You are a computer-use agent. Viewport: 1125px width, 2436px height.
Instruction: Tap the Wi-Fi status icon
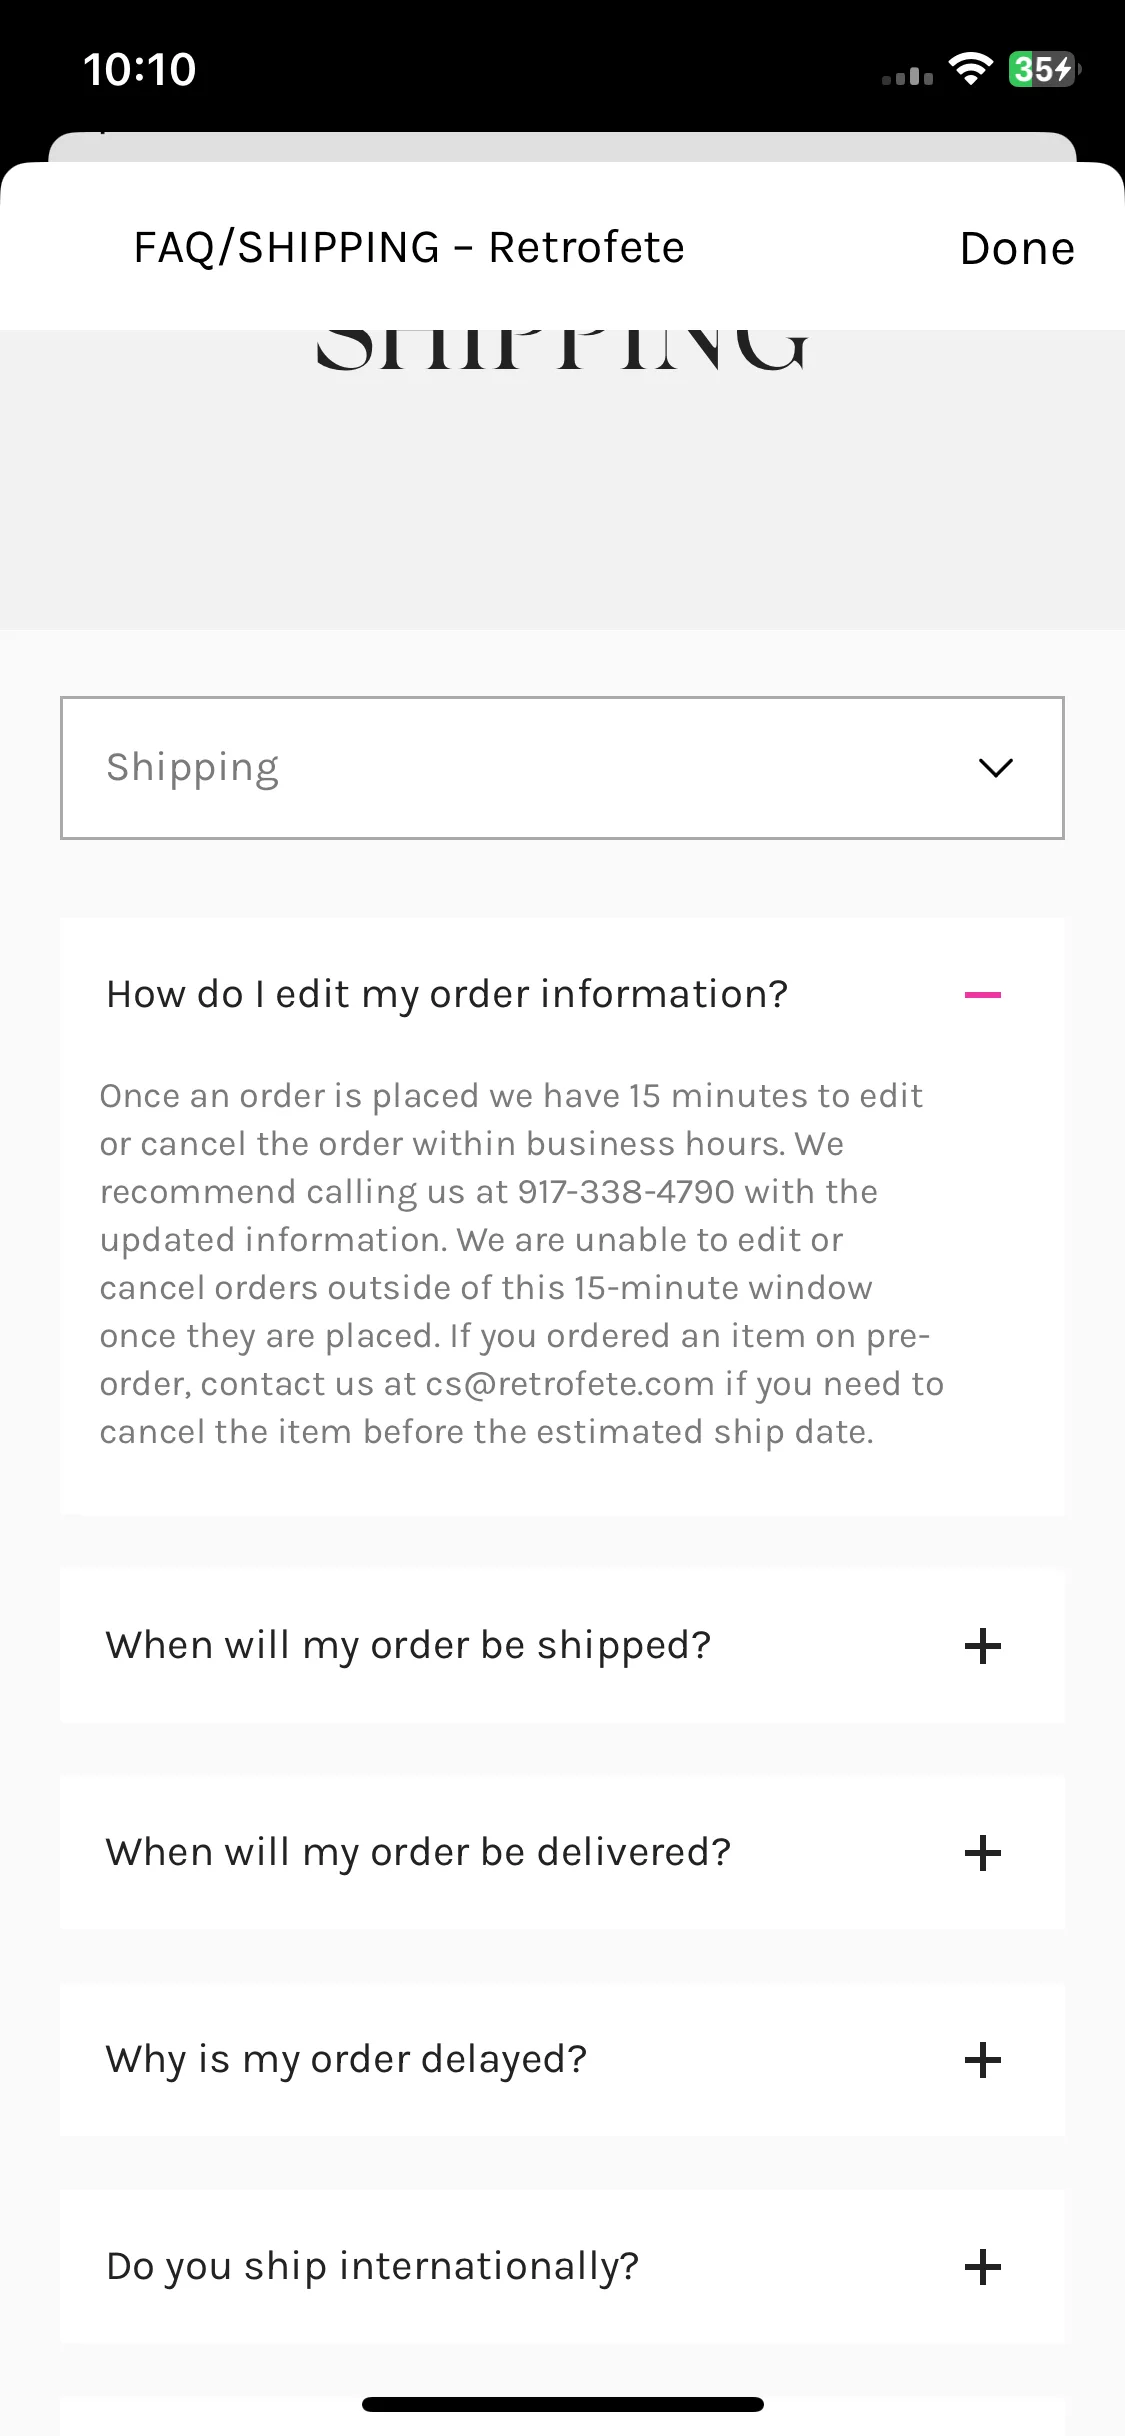pos(970,69)
